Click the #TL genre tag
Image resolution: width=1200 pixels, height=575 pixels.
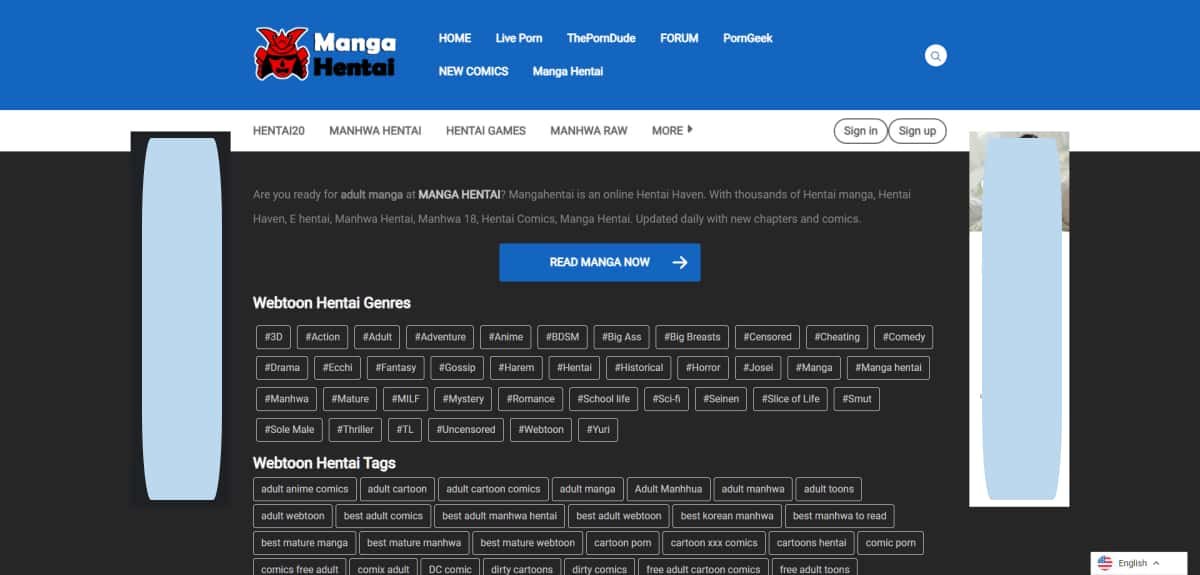click(x=405, y=430)
